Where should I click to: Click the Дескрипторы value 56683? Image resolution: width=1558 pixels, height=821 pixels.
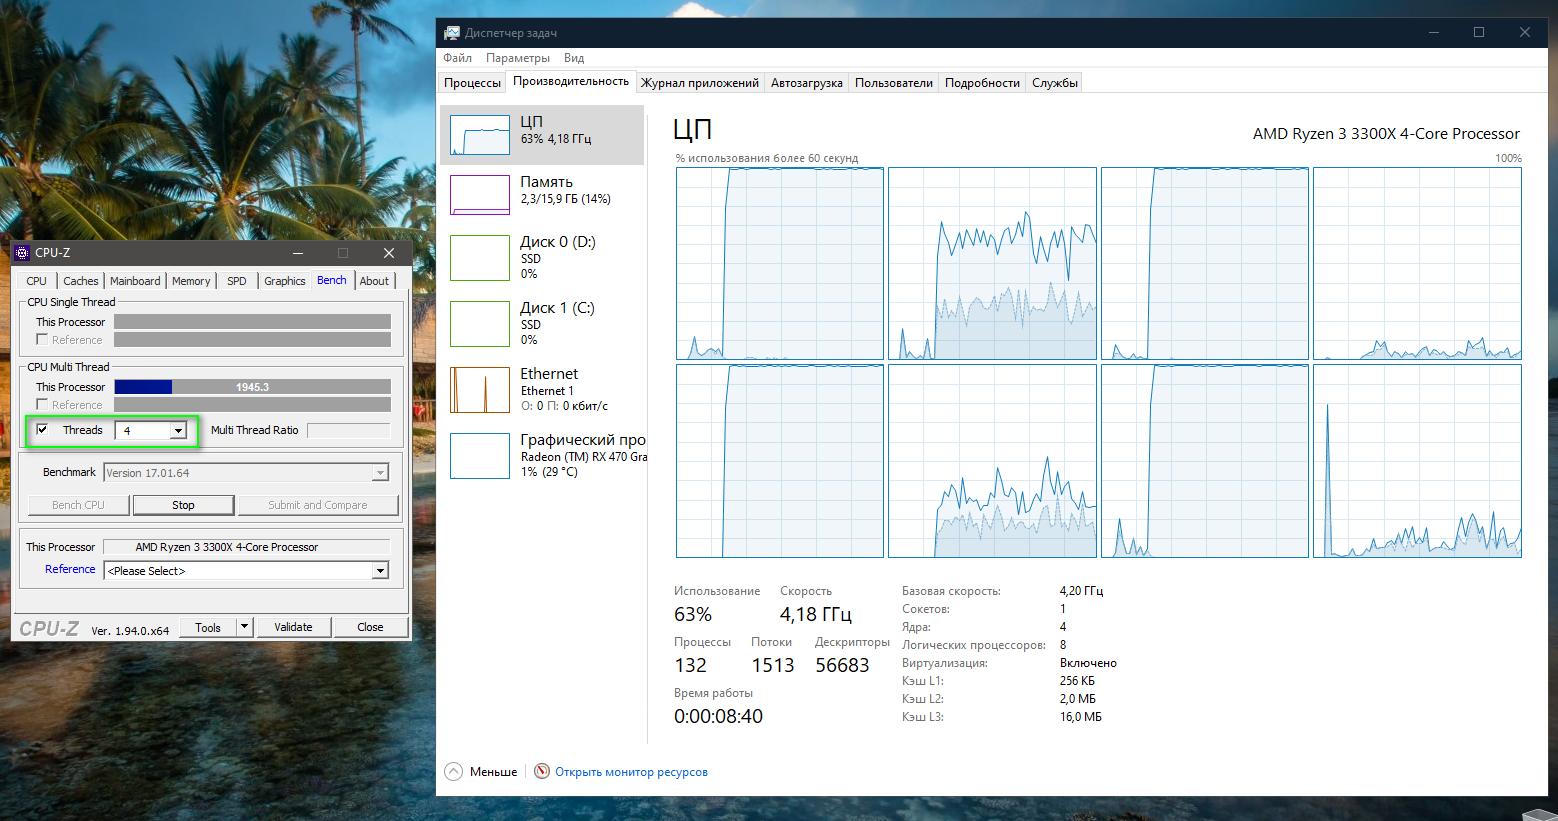(x=842, y=665)
